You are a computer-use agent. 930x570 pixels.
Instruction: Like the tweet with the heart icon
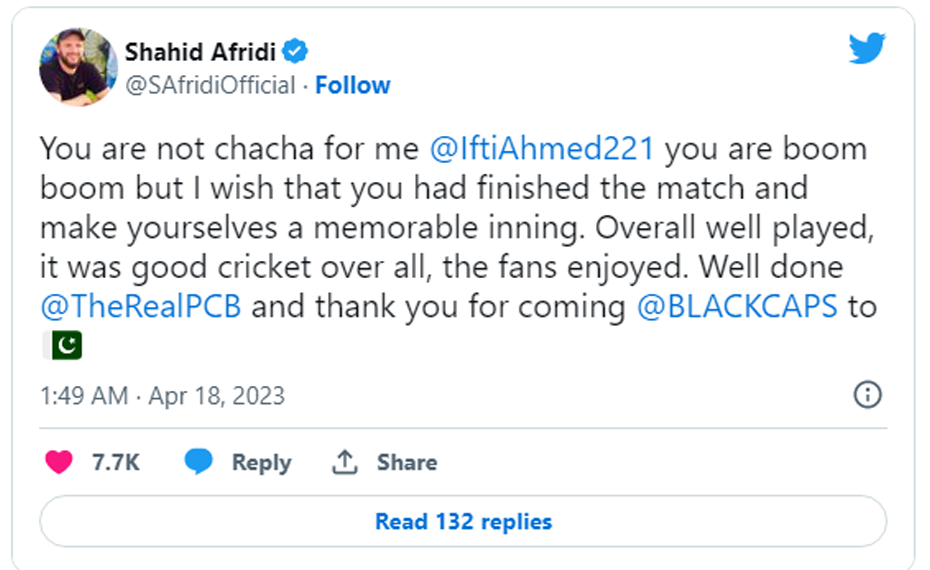pos(60,462)
